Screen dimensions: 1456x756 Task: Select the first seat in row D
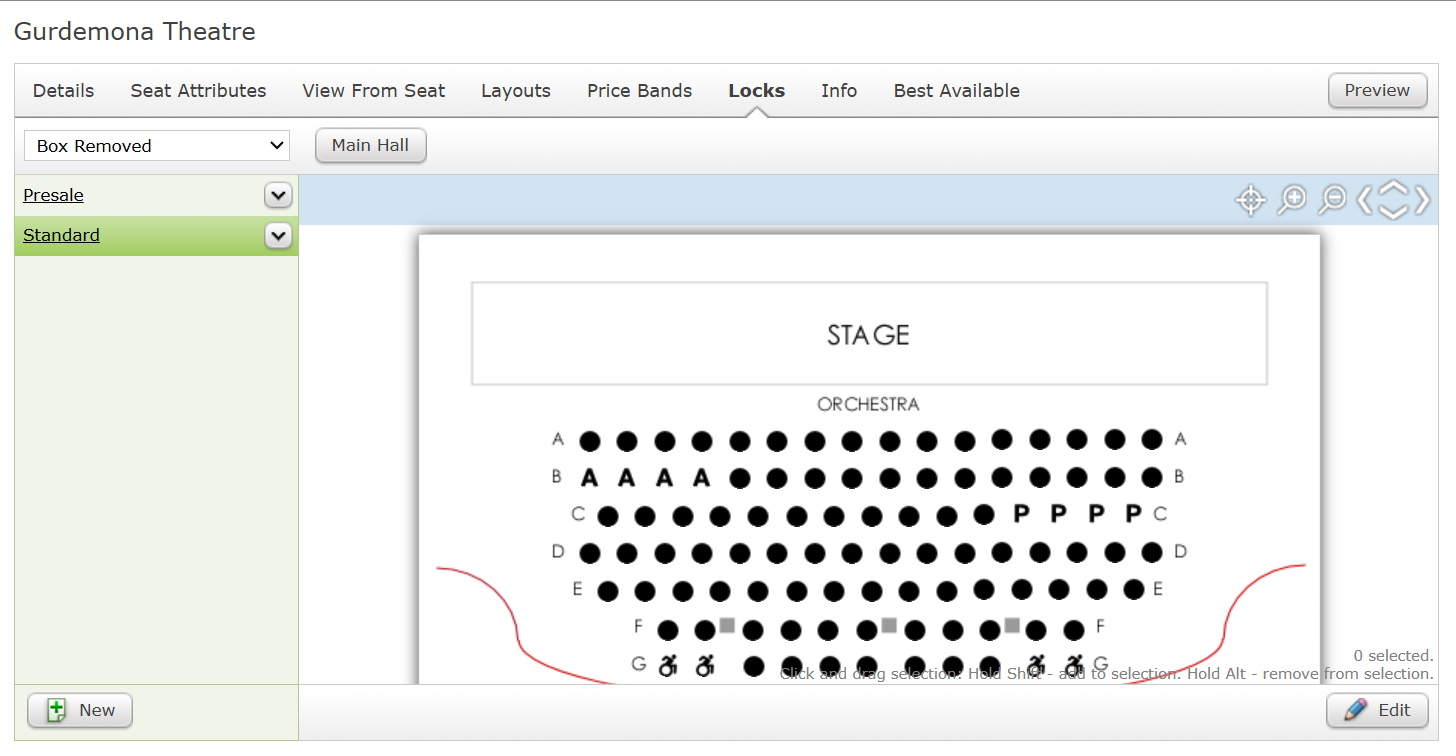point(590,553)
